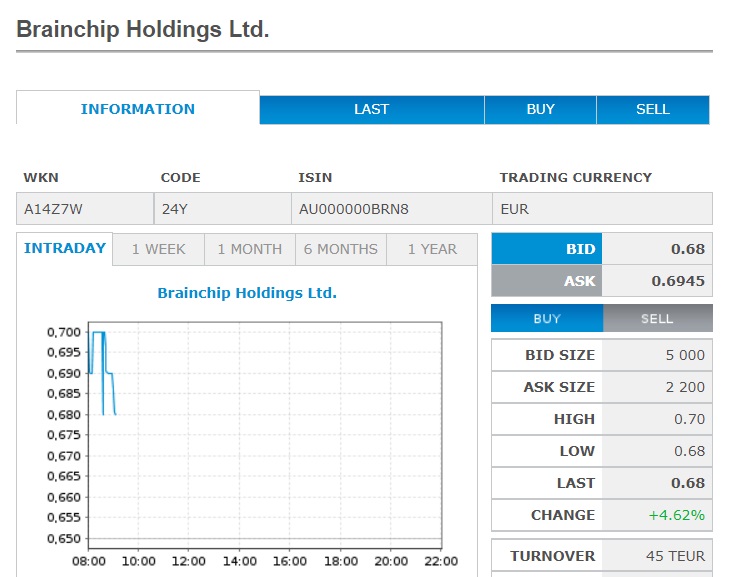Click the WKN column header
The height and width of the screenshot is (577, 737).
pos(41,177)
